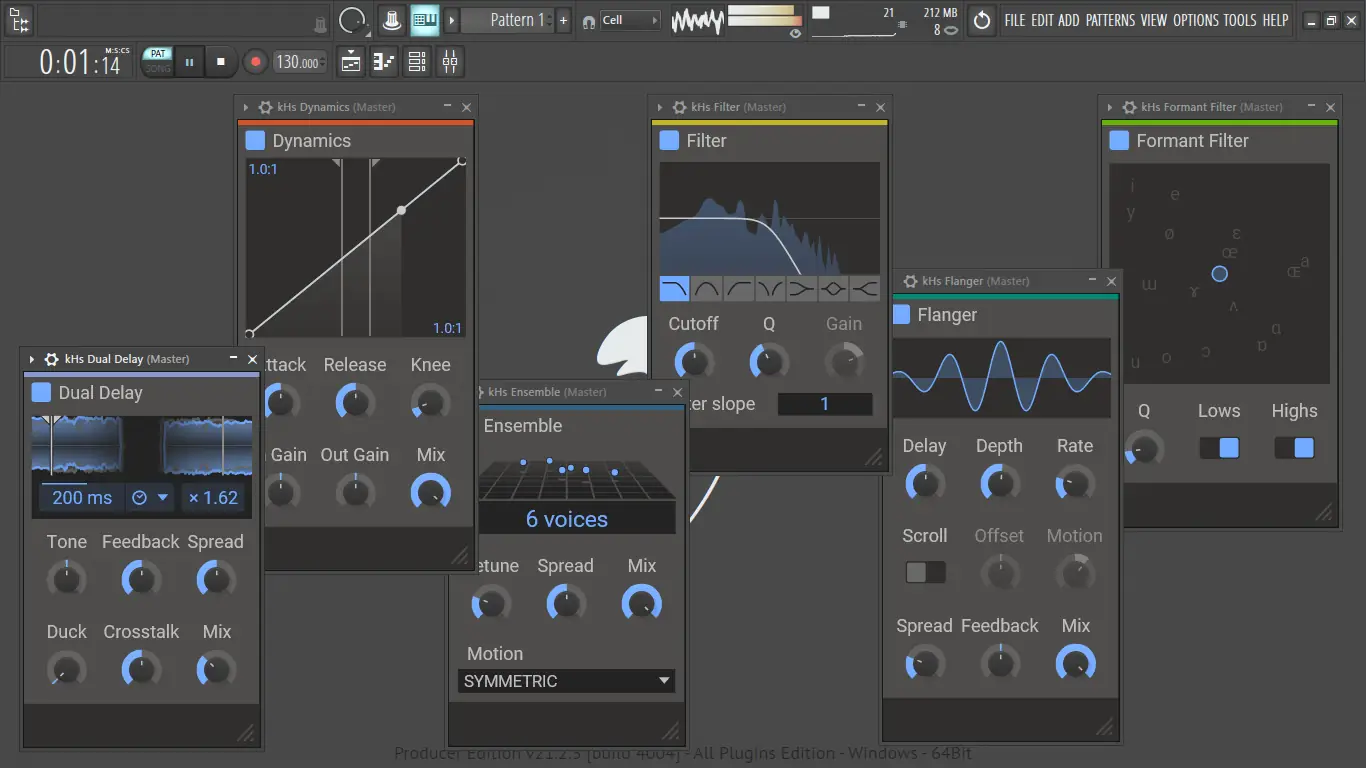Click the gear icon in kHs Dual Delay title
The height and width of the screenshot is (768, 1366).
tap(52, 359)
